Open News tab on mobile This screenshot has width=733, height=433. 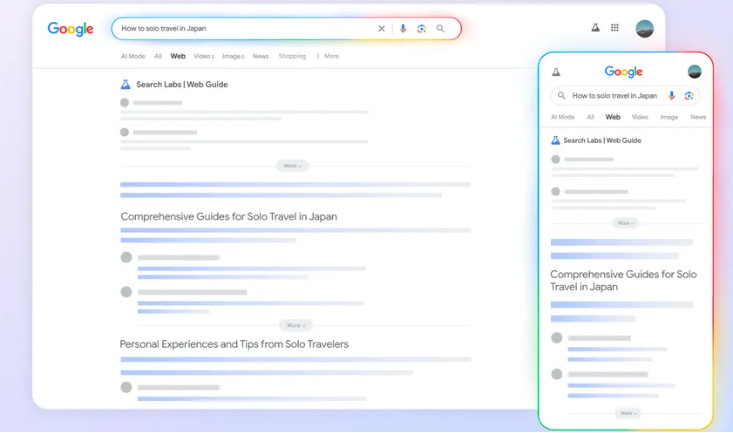698,117
